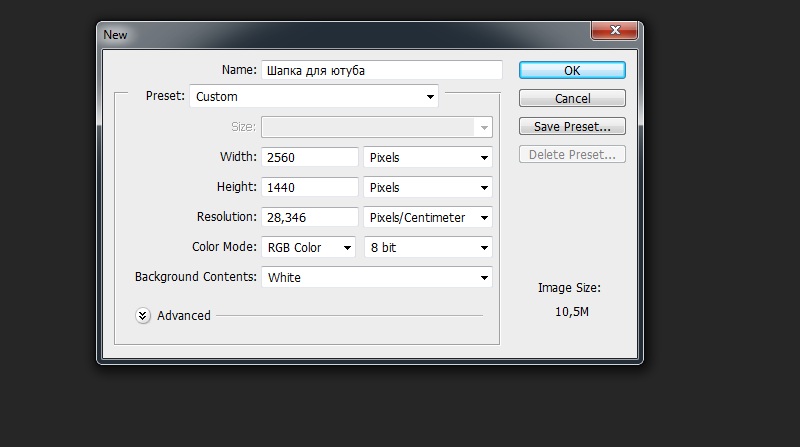Screen dimensions: 800x447
Task: Open the RGB Color mode dropdown
Action: 308,247
